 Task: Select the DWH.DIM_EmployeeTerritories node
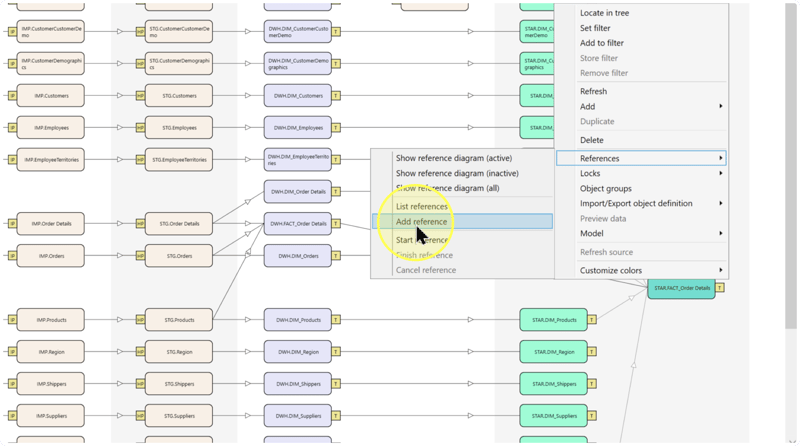[297, 160]
